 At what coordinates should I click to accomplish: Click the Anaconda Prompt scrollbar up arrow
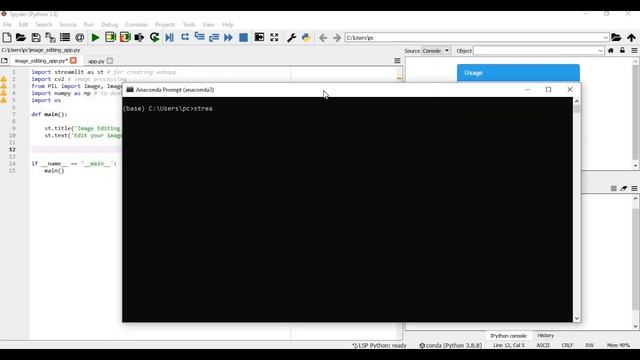pyautogui.click(x=577, y=101)
